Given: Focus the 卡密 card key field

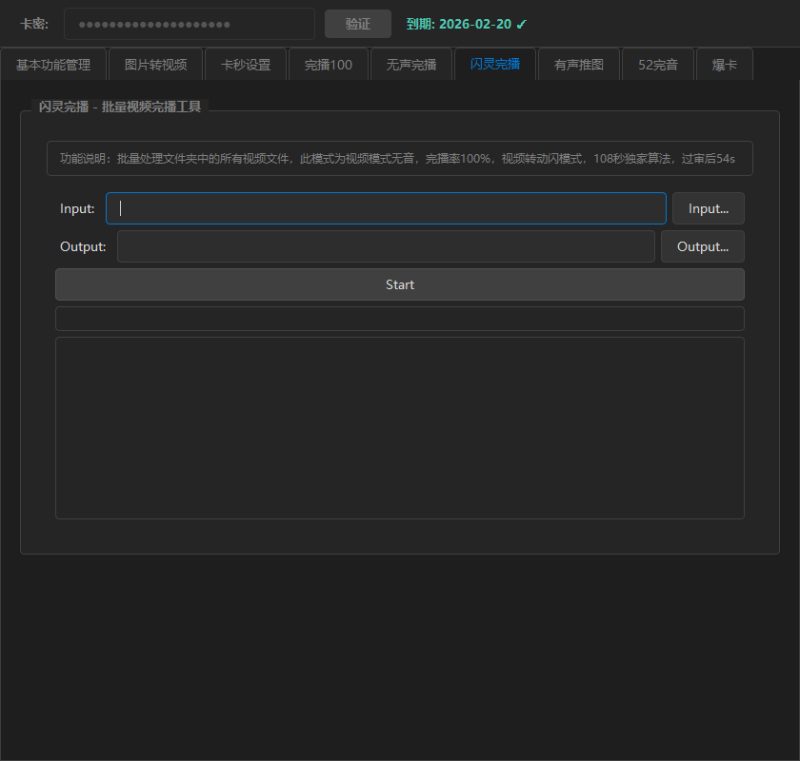Looking at the screenshot, I should point(189,24).
